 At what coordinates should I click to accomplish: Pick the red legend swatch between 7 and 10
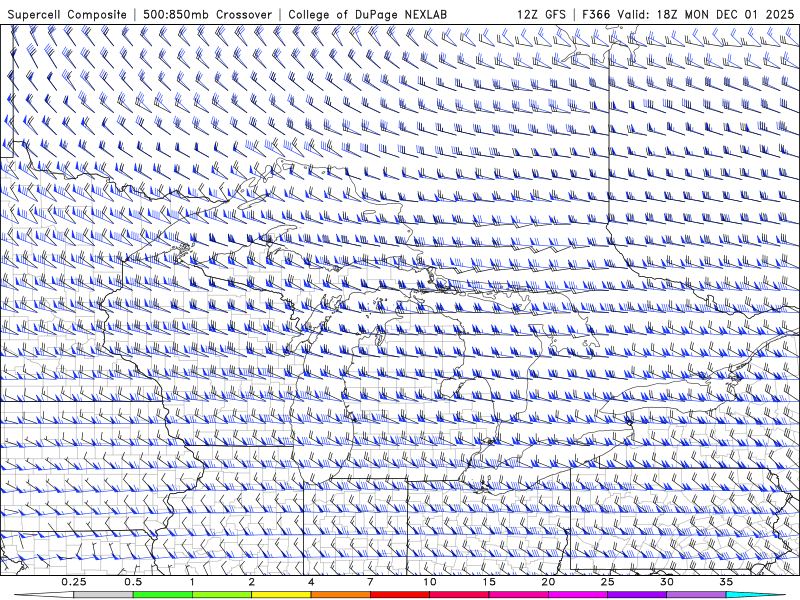click(x=399, y=595)
